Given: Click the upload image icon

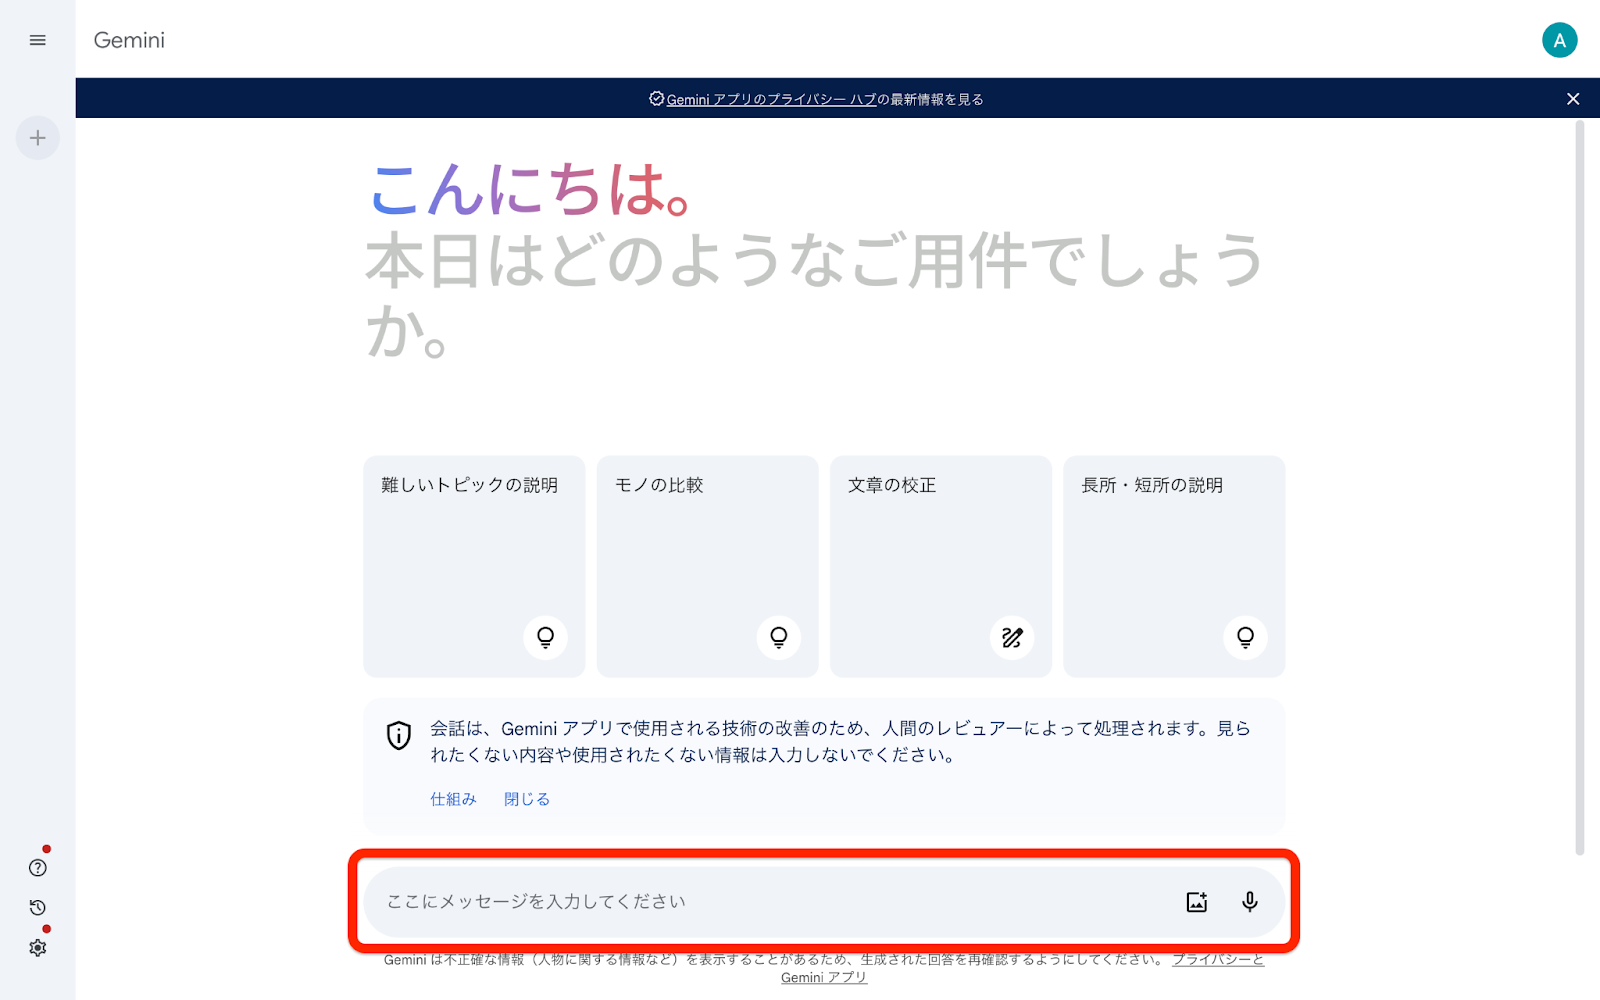Looking at the screenshot, I should click(x=1197, y=902).
